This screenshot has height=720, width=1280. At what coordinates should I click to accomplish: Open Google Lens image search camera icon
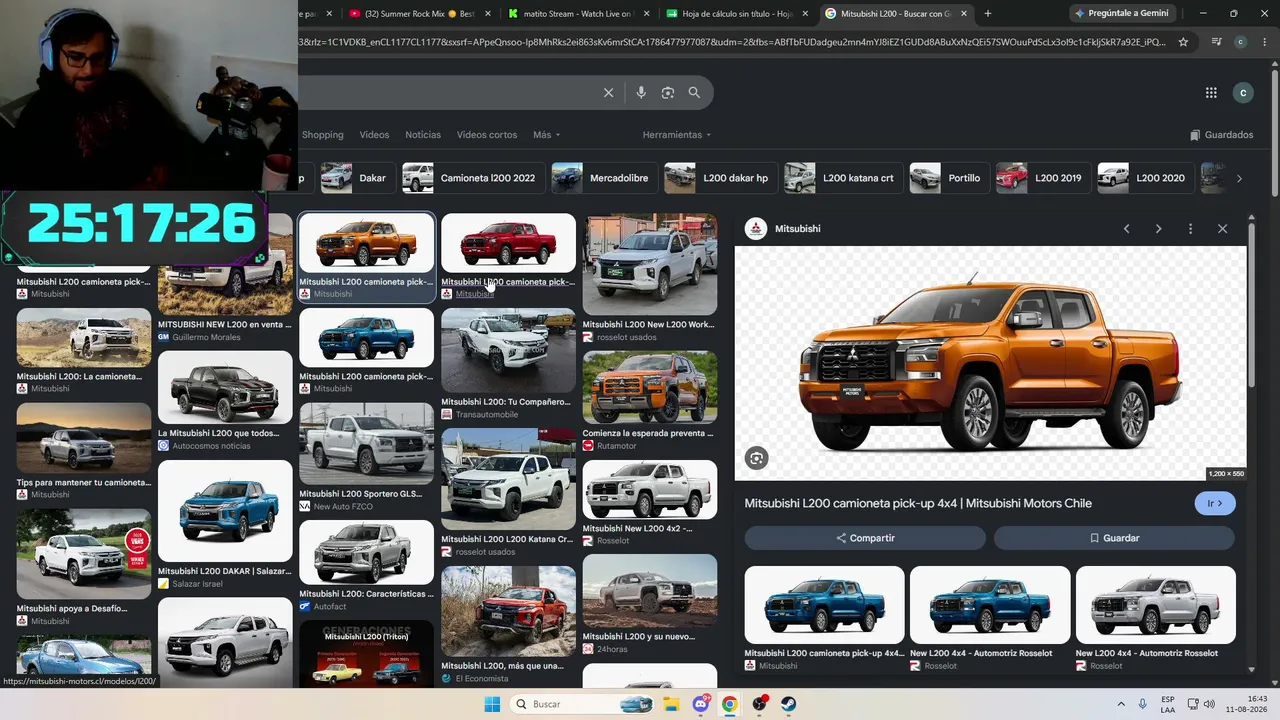coord(668,93)
